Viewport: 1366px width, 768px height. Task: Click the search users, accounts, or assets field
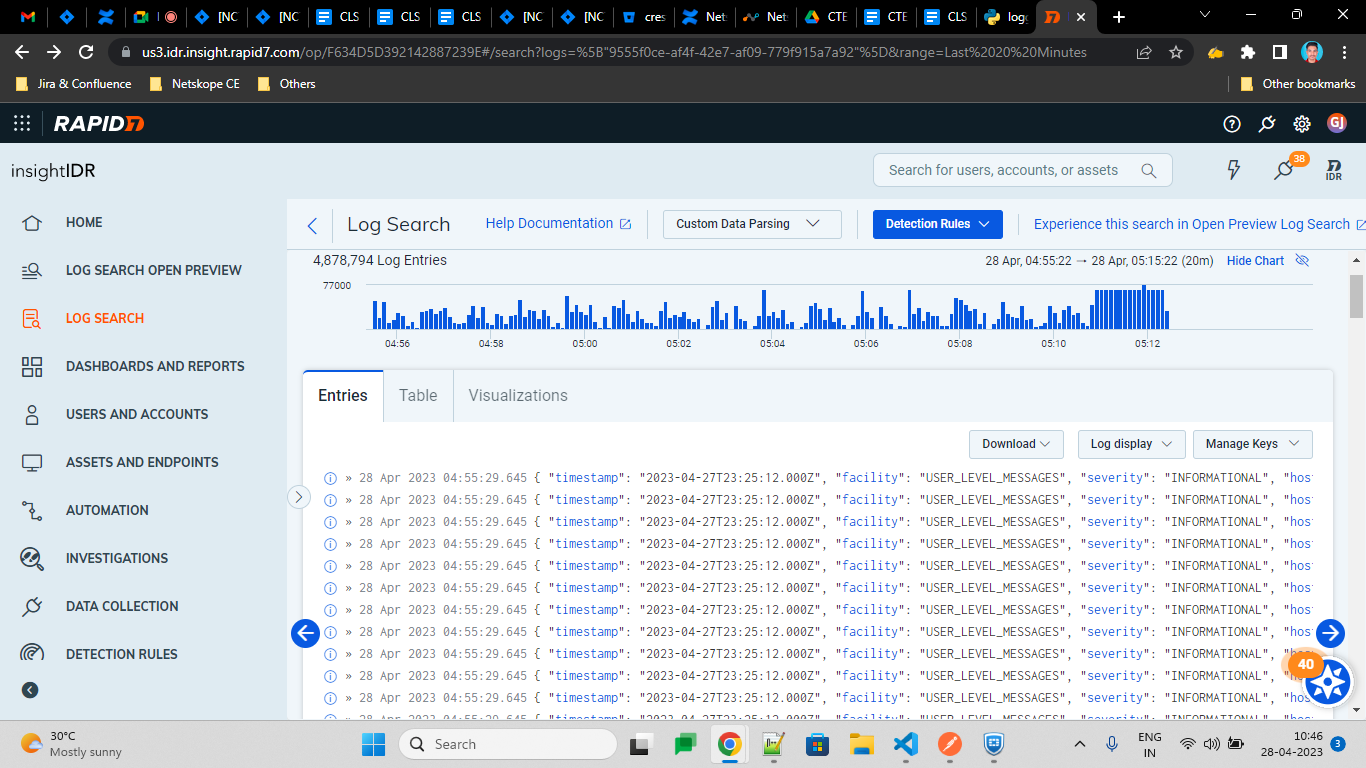tap(1022, 170)
